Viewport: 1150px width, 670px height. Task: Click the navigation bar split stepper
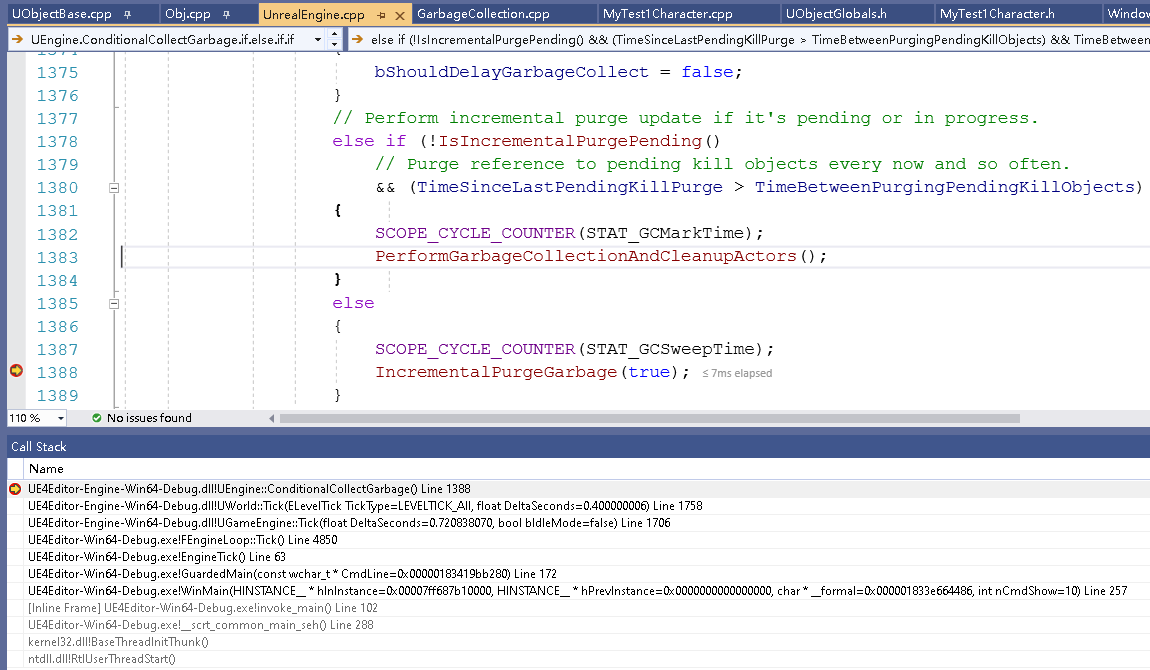[334, 40]
